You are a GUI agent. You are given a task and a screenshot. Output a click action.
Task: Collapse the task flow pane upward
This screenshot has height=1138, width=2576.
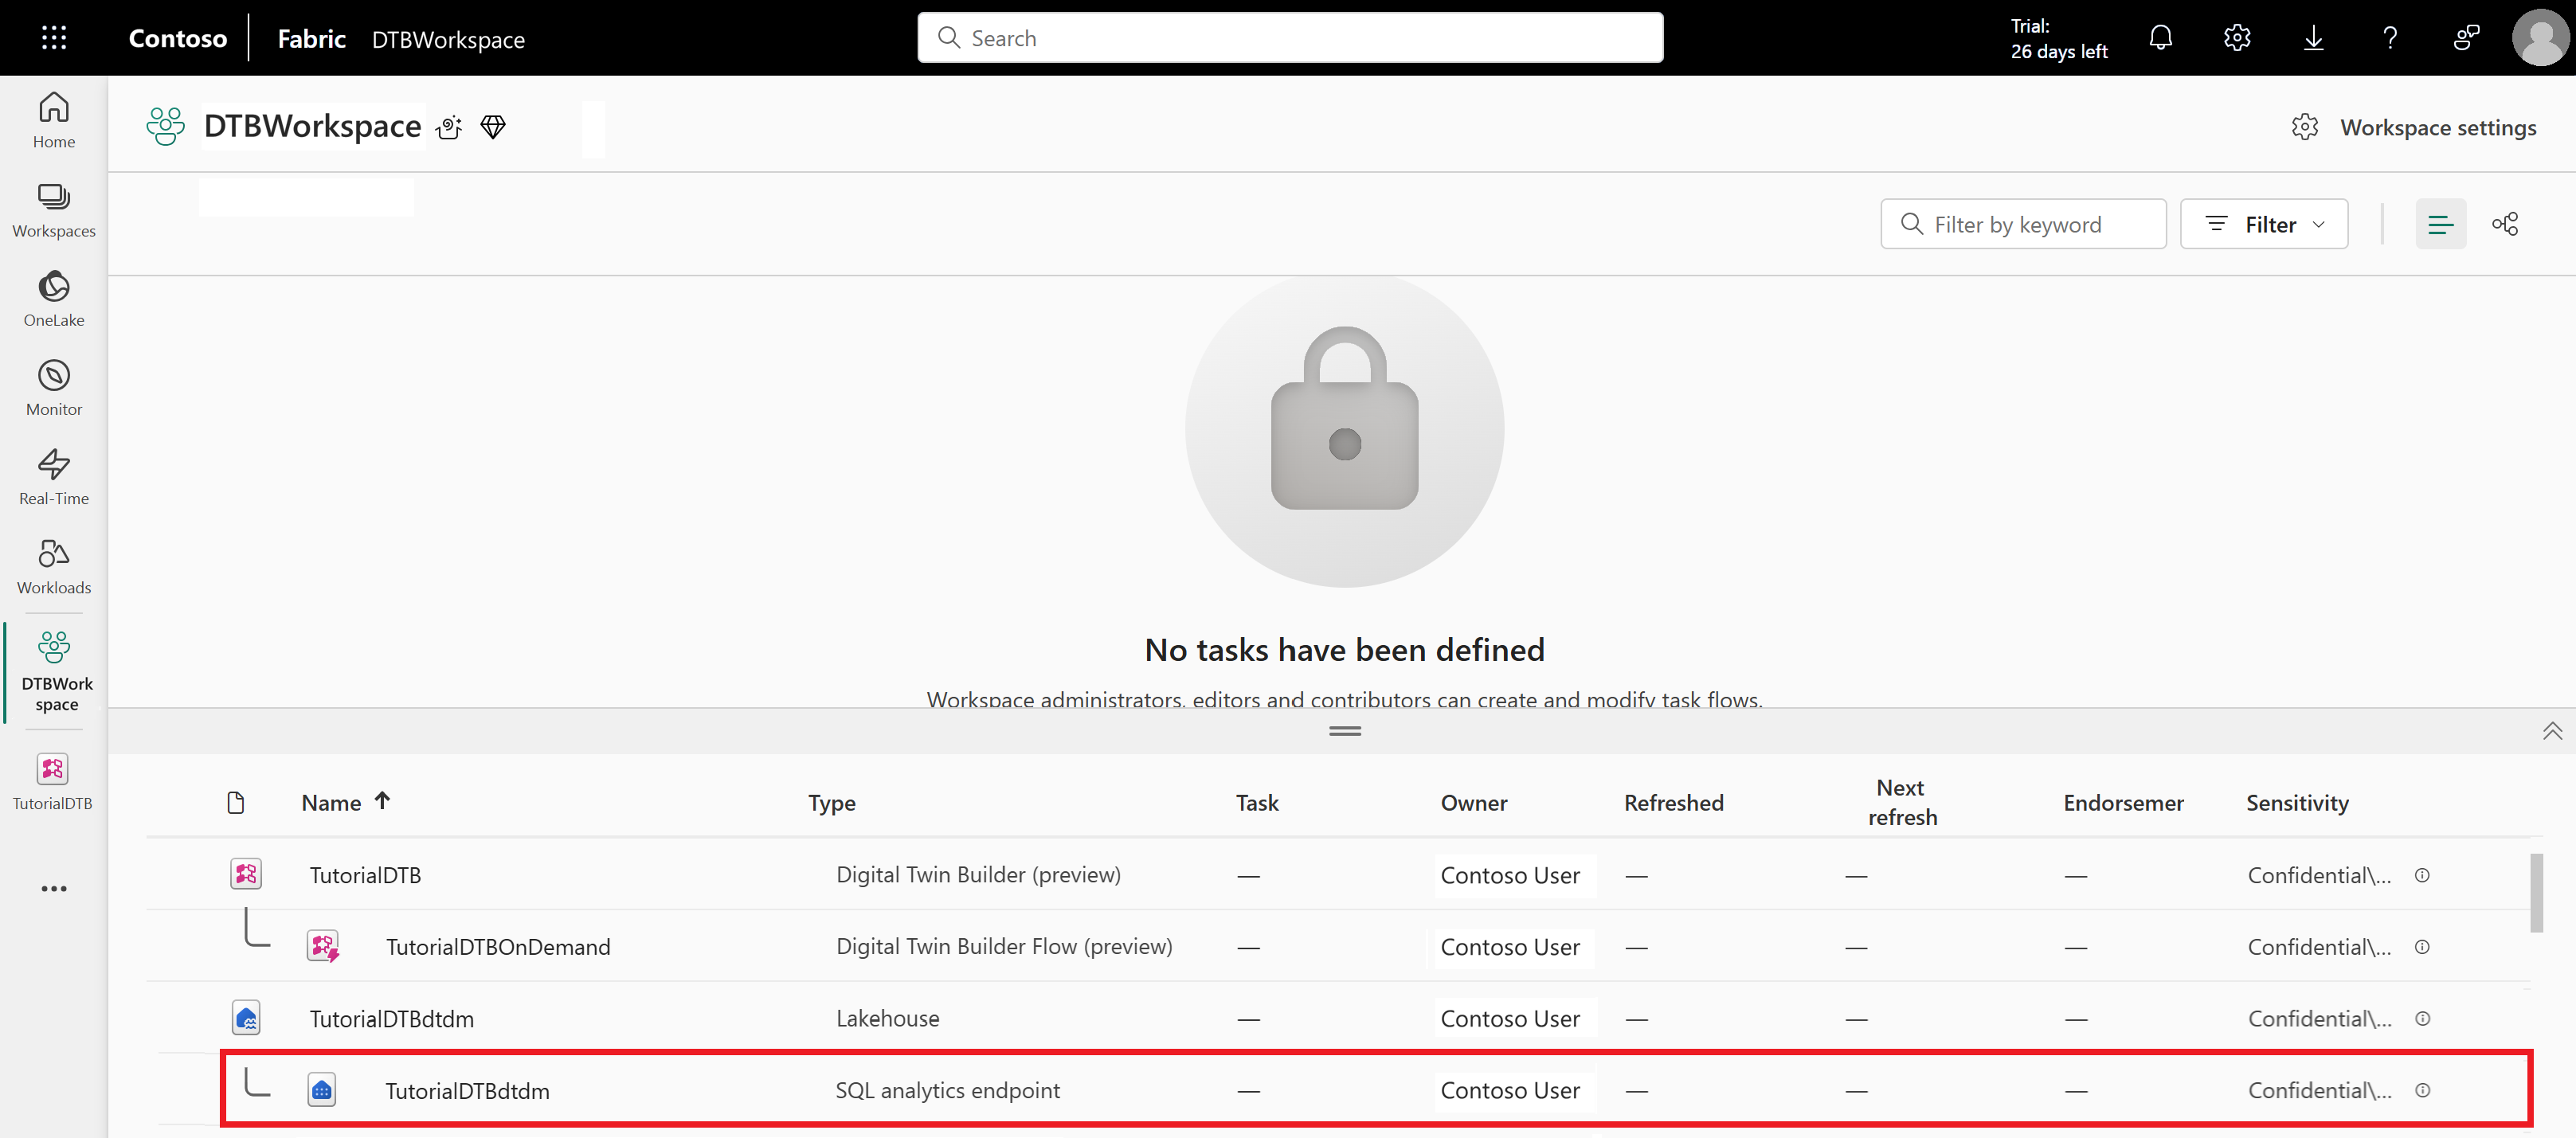point(2553,731)
